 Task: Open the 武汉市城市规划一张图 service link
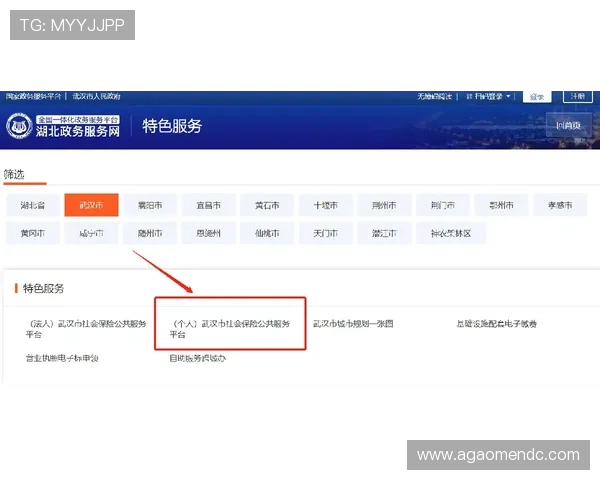click(x=353, y=324)
